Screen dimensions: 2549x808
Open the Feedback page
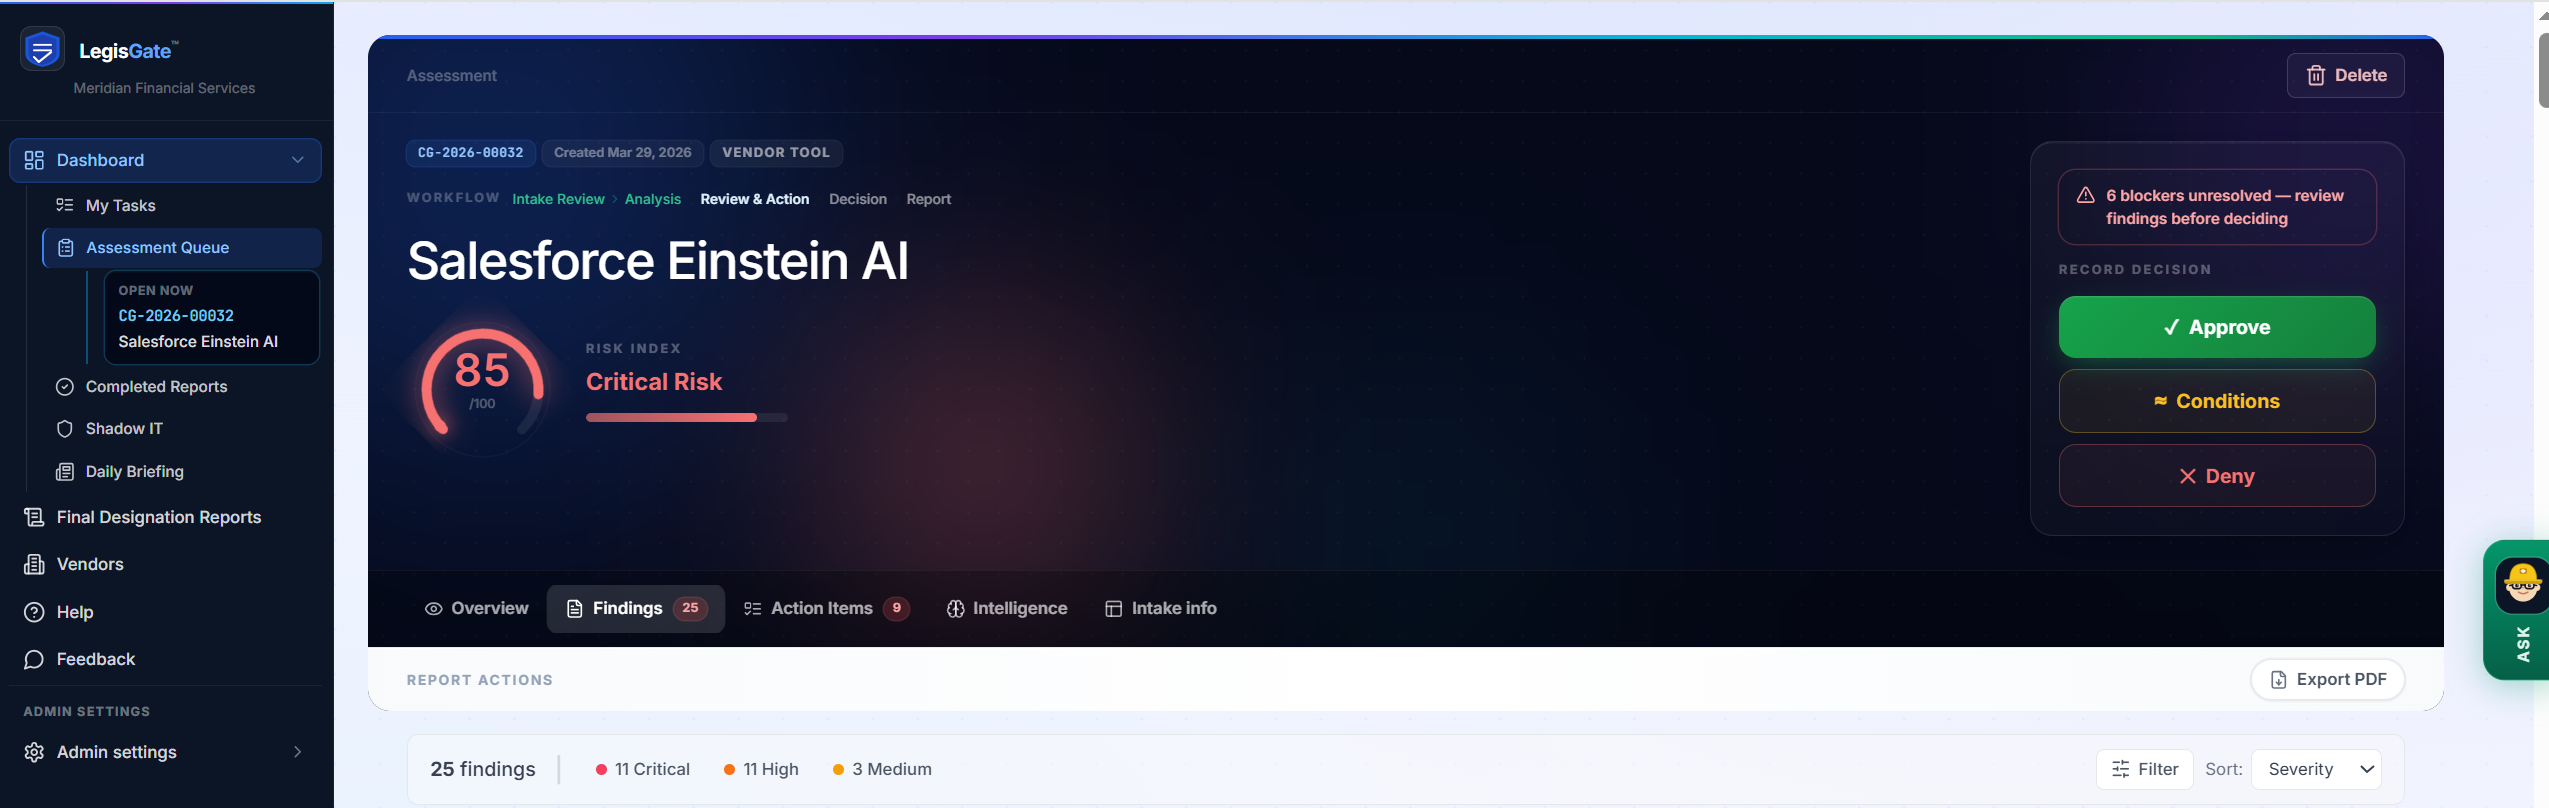pos(166,659)
